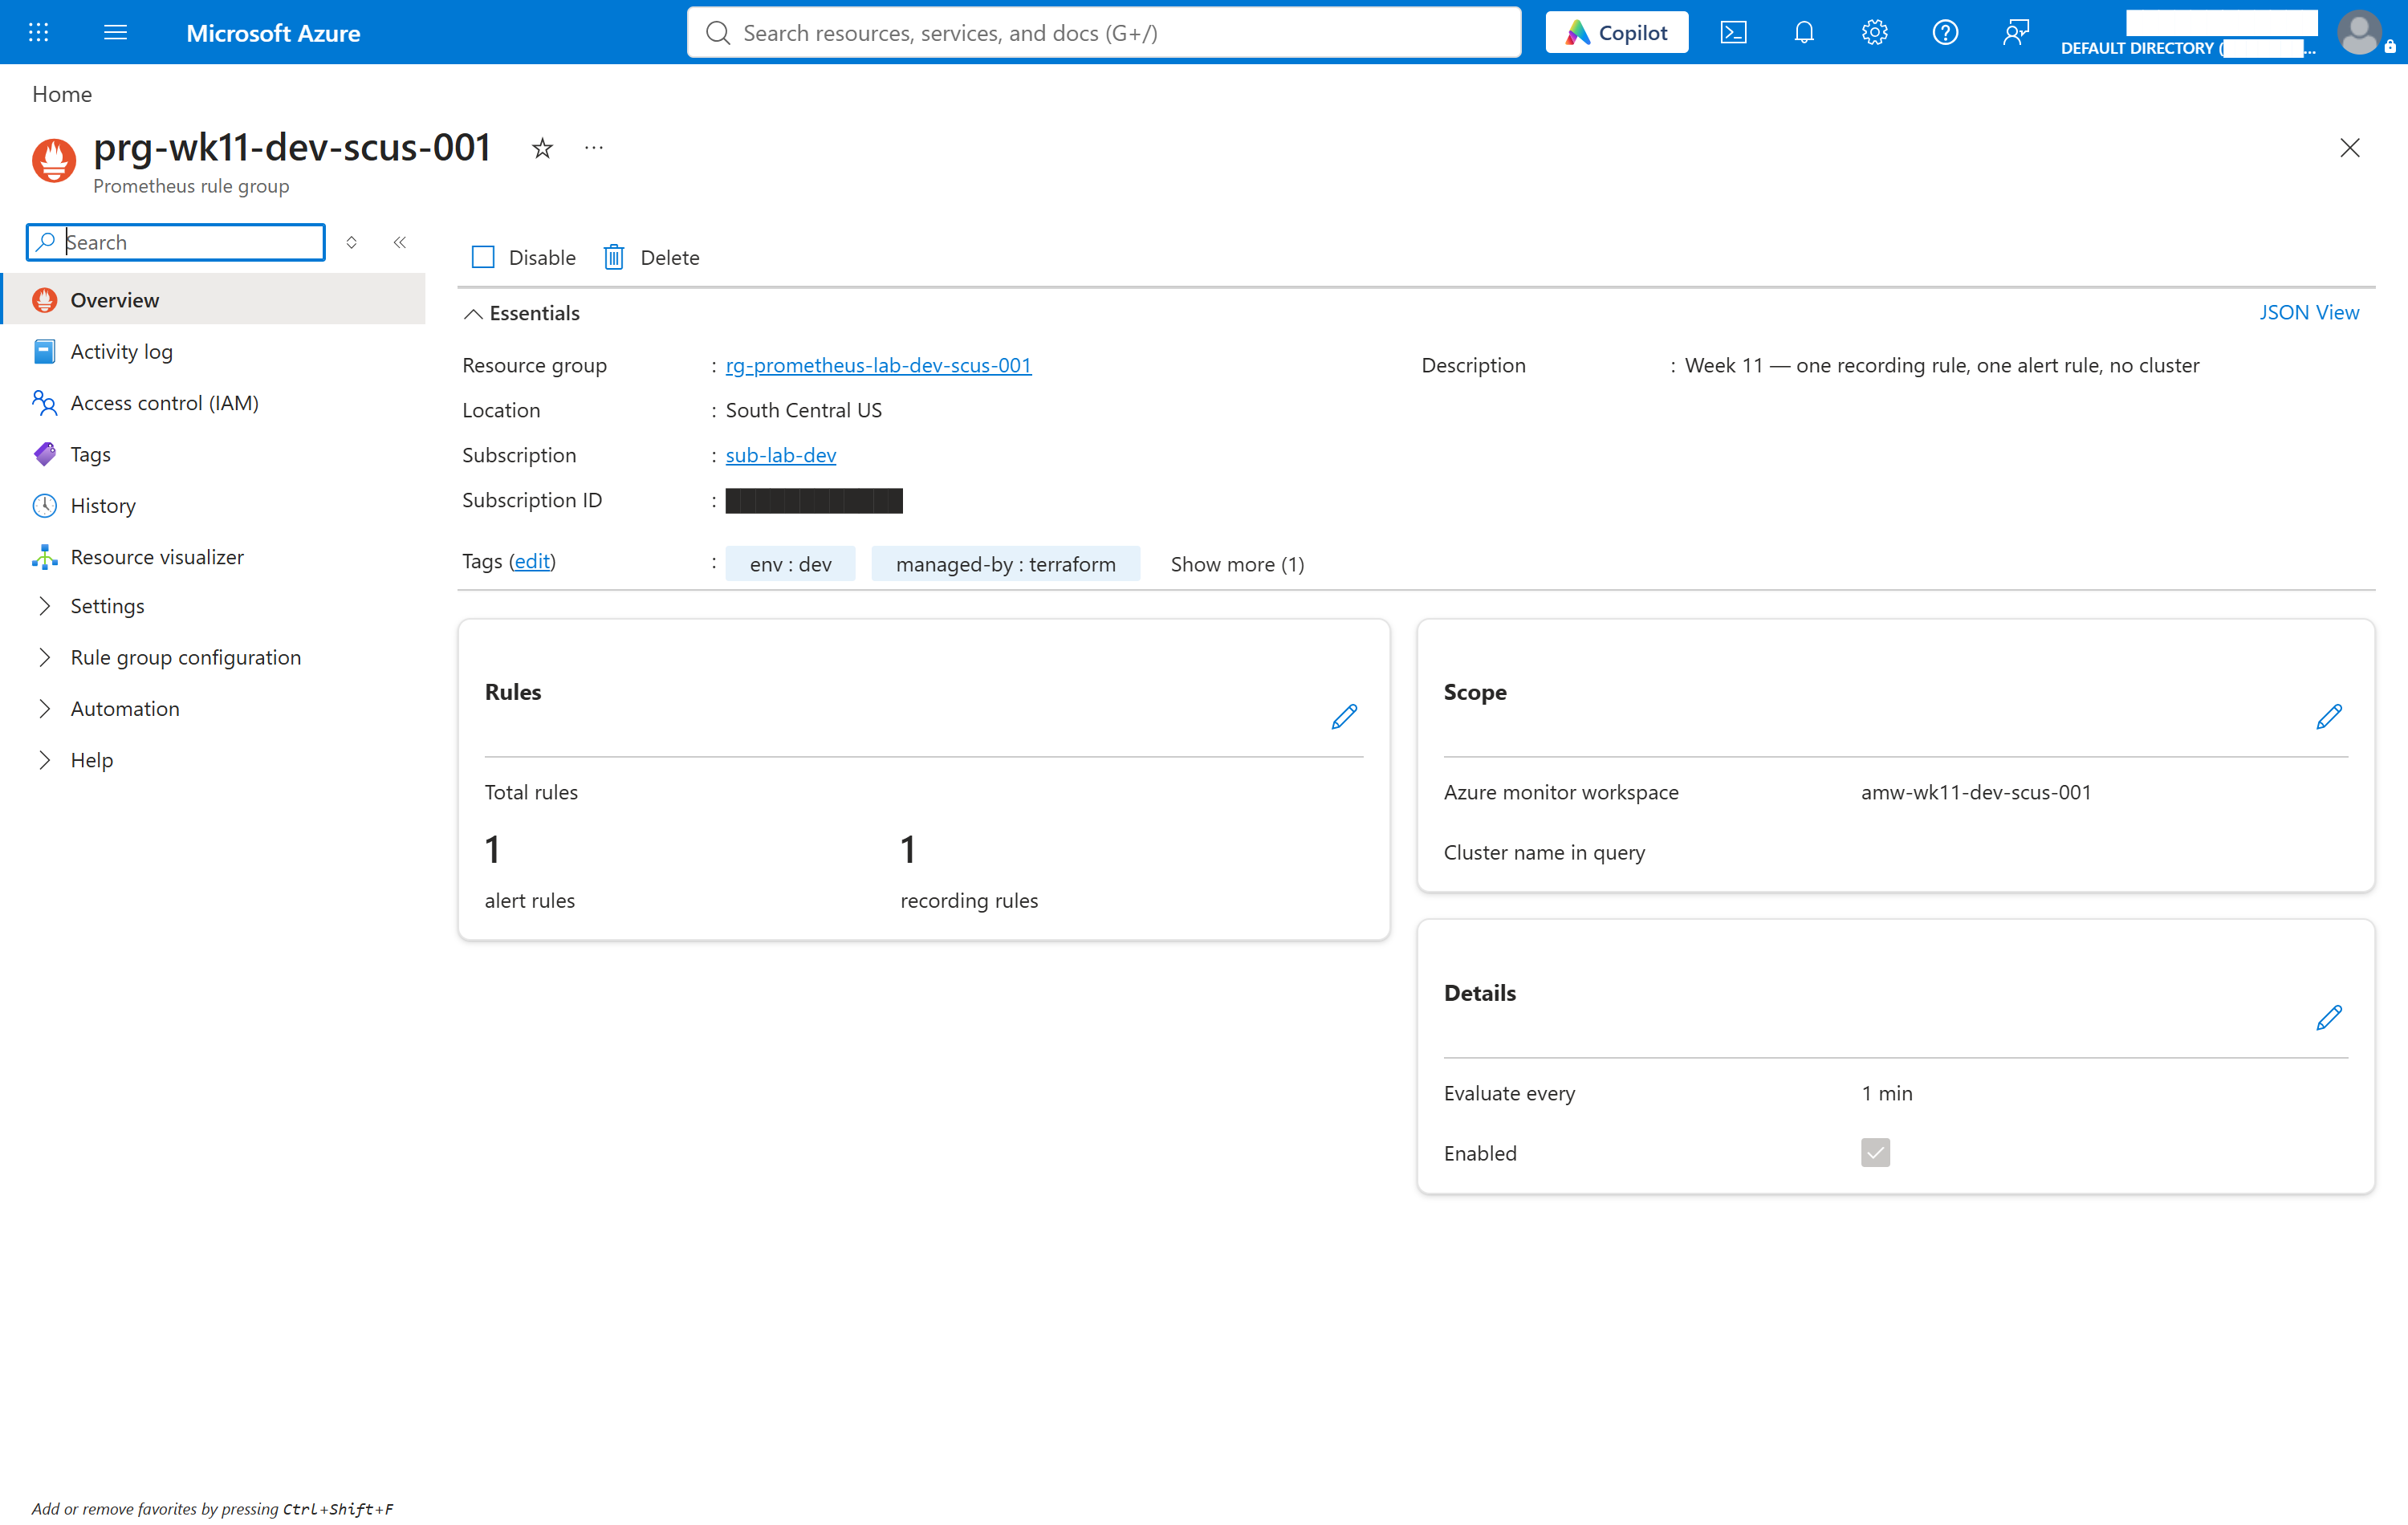This screenshot has width=2408, height=1525.
Task: Click the global search resources box
Action: (1103, 33)
